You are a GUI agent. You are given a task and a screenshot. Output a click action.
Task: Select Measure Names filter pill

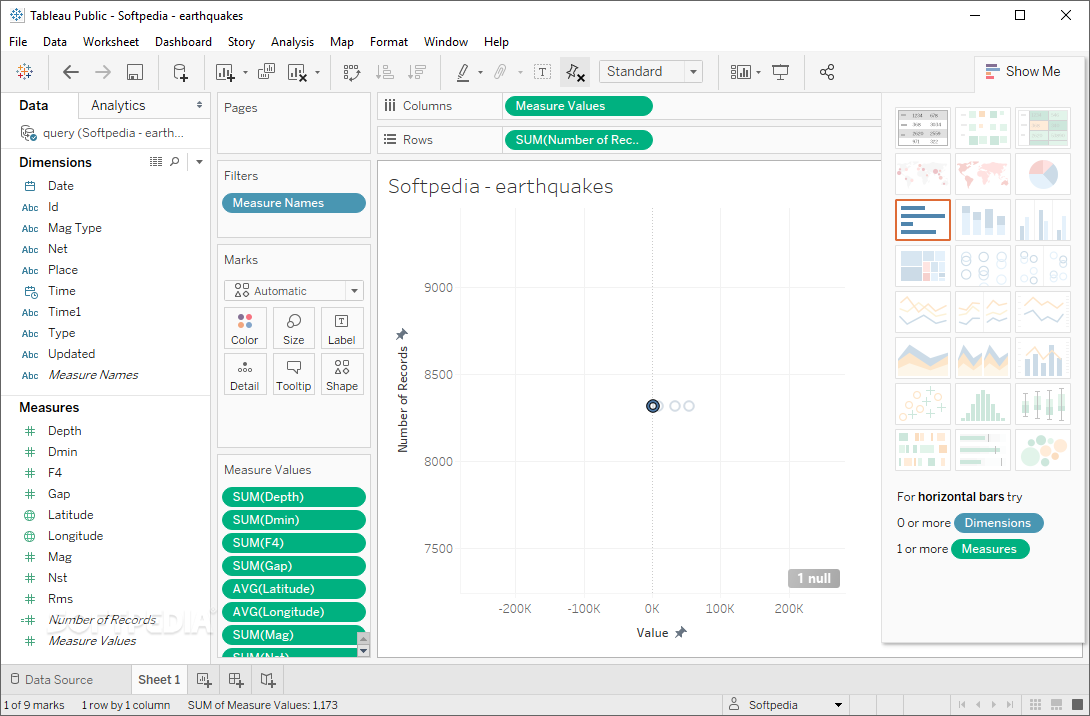pos(293,203)
